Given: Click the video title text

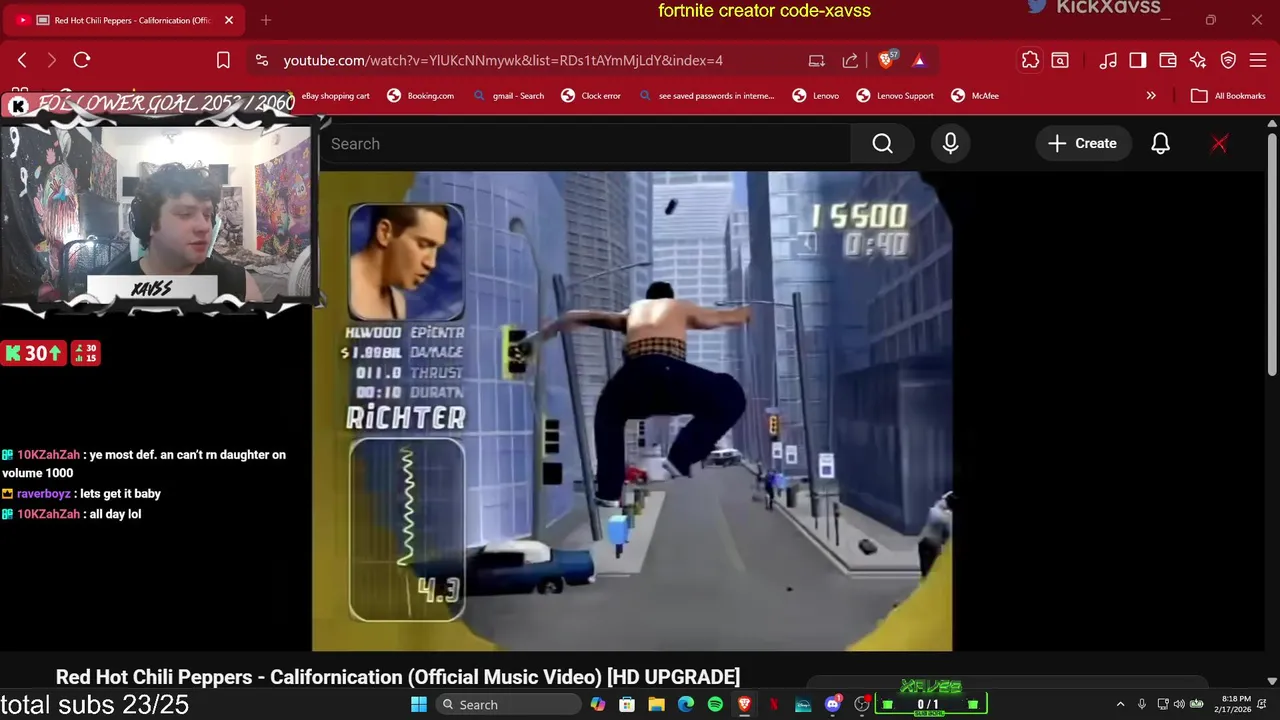Looking at the screenshot, I should coord(398,677).
